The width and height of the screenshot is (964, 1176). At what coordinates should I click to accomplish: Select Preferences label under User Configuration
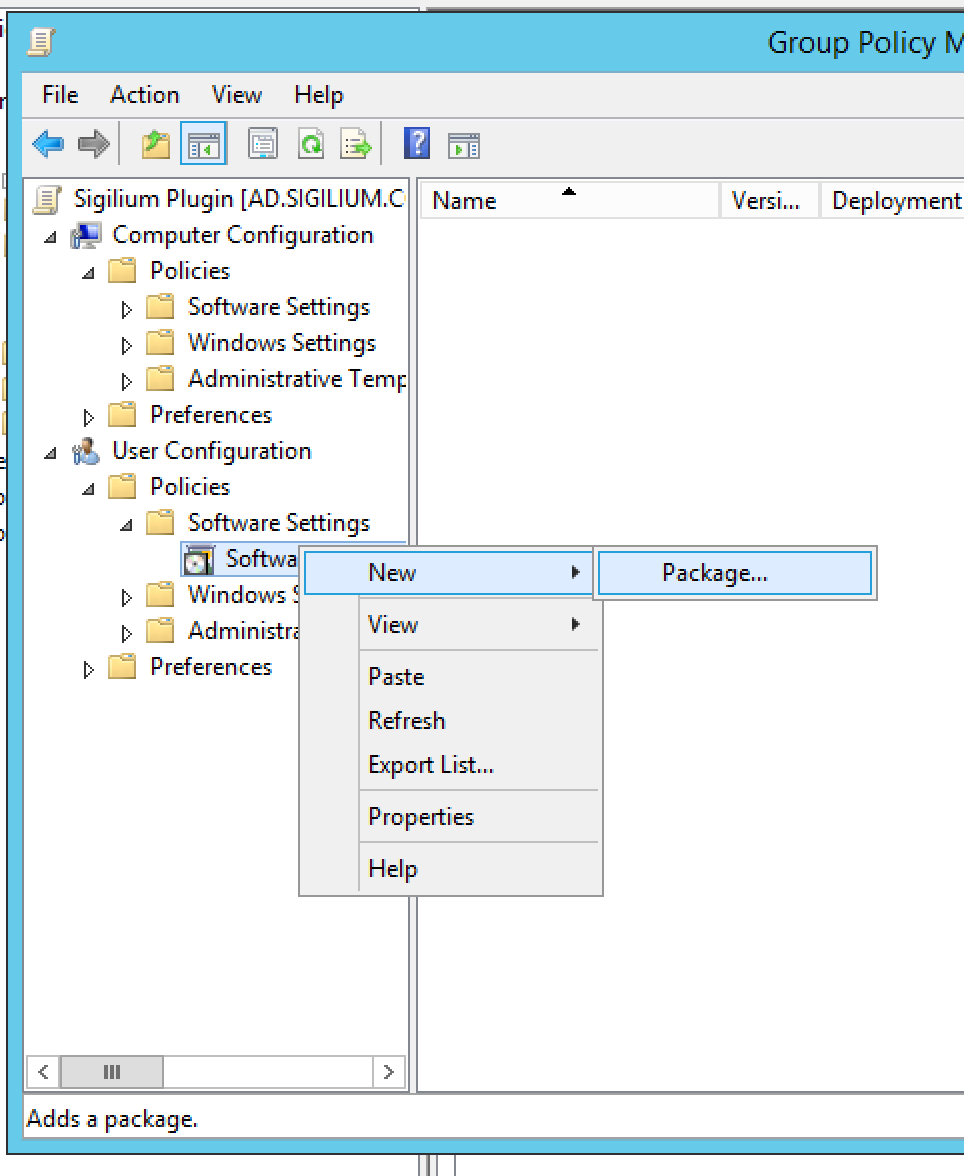pyautogui.click(x=211, y=667)
